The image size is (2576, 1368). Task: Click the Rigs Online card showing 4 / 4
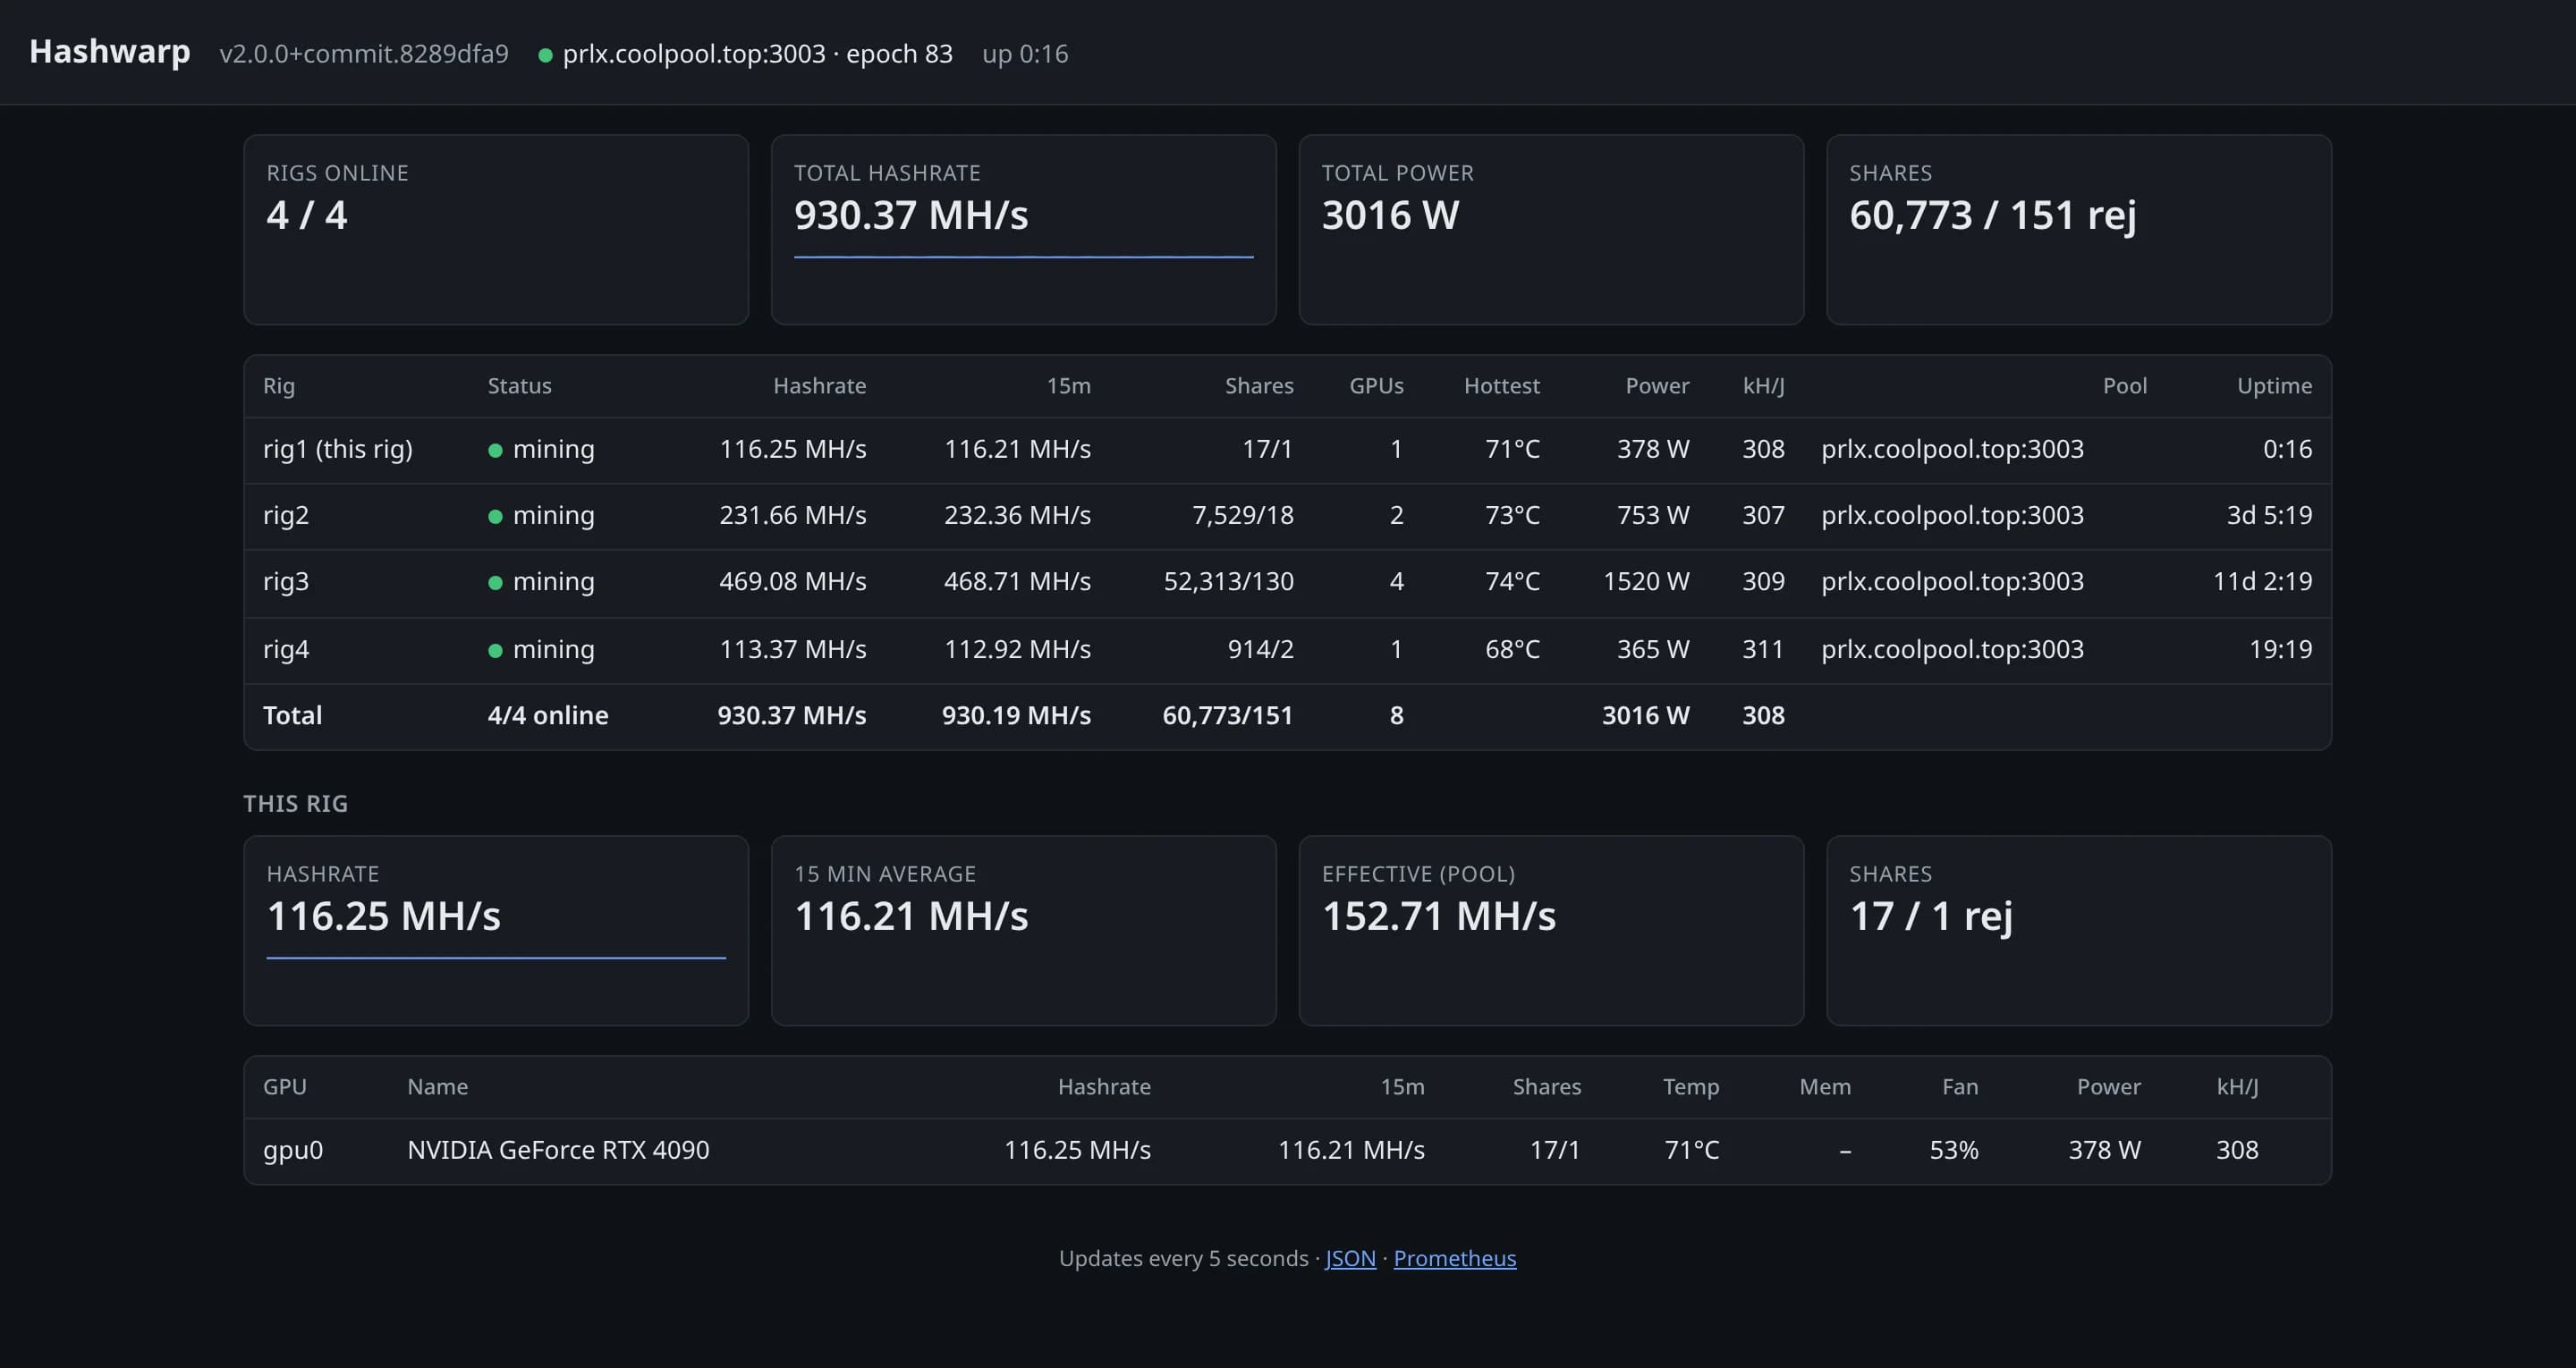496,229
